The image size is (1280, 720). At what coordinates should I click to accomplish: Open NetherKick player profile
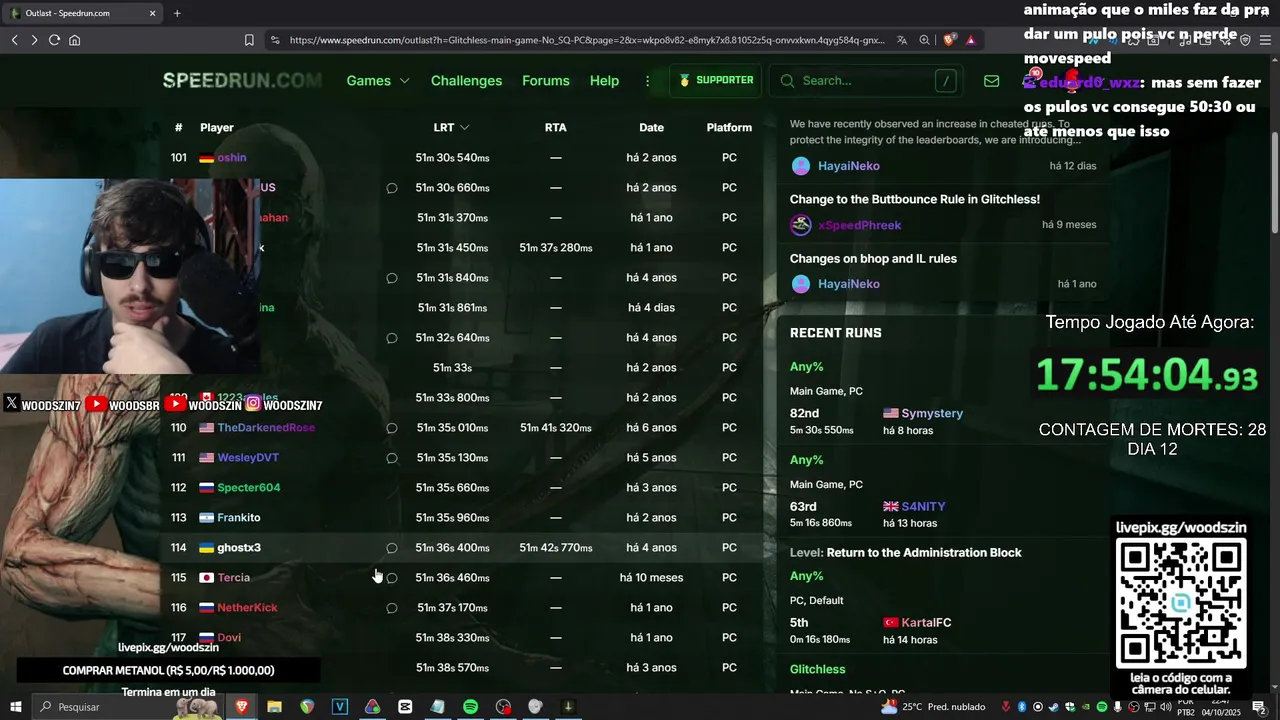pos(247,607)
